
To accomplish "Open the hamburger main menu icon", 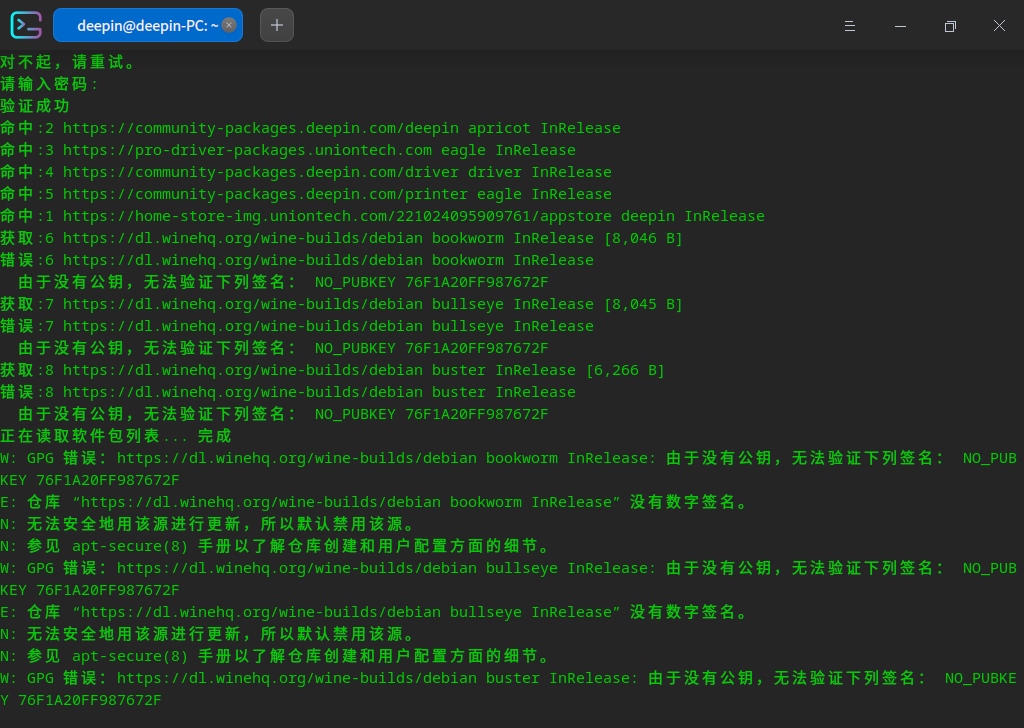I will 850,26.
